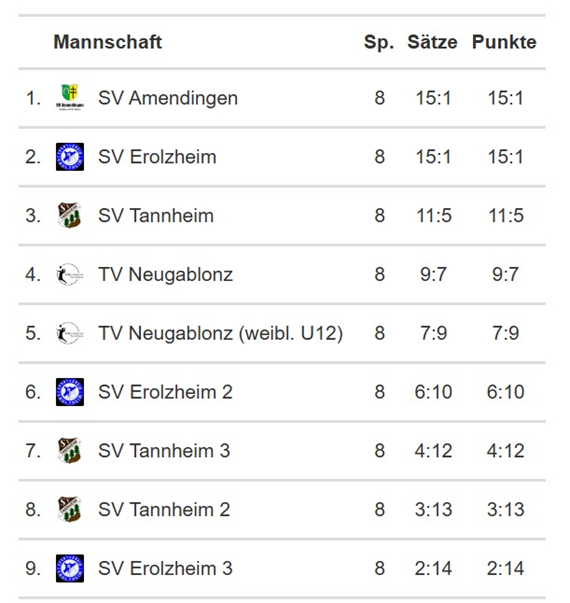
Task: Open TV Neugablonz (weibl. U12) team entry
Action: tap(220, 333)
